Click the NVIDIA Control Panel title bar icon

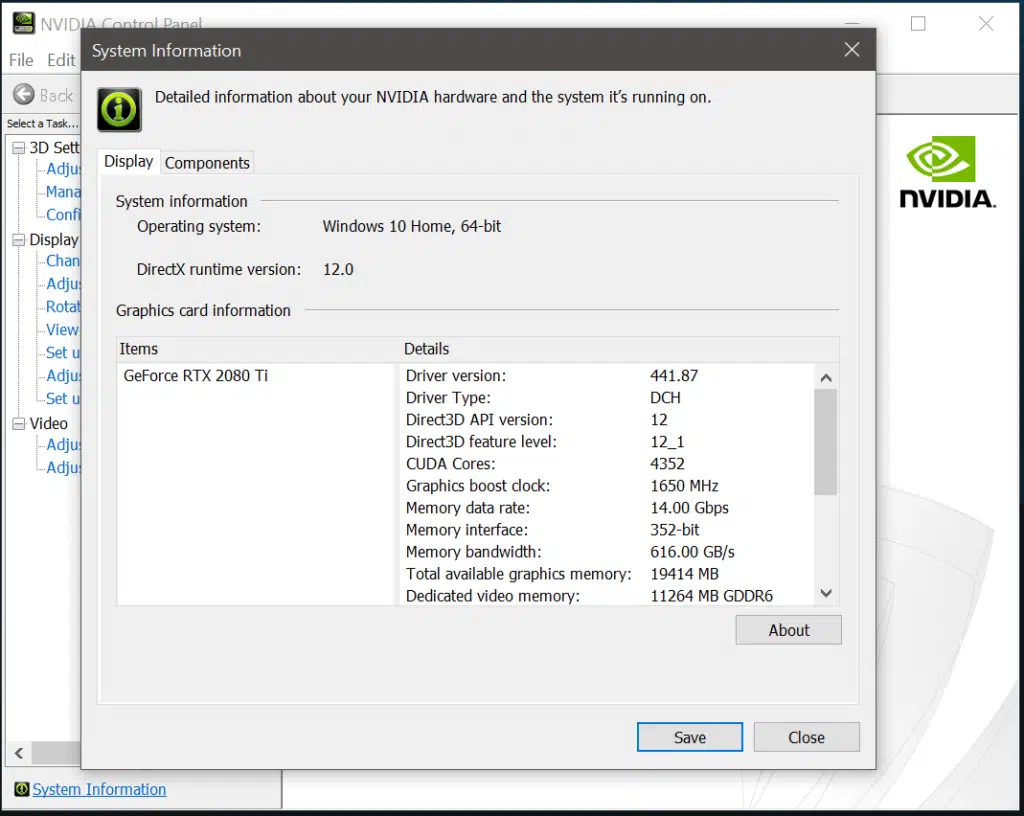coord(22,22)
